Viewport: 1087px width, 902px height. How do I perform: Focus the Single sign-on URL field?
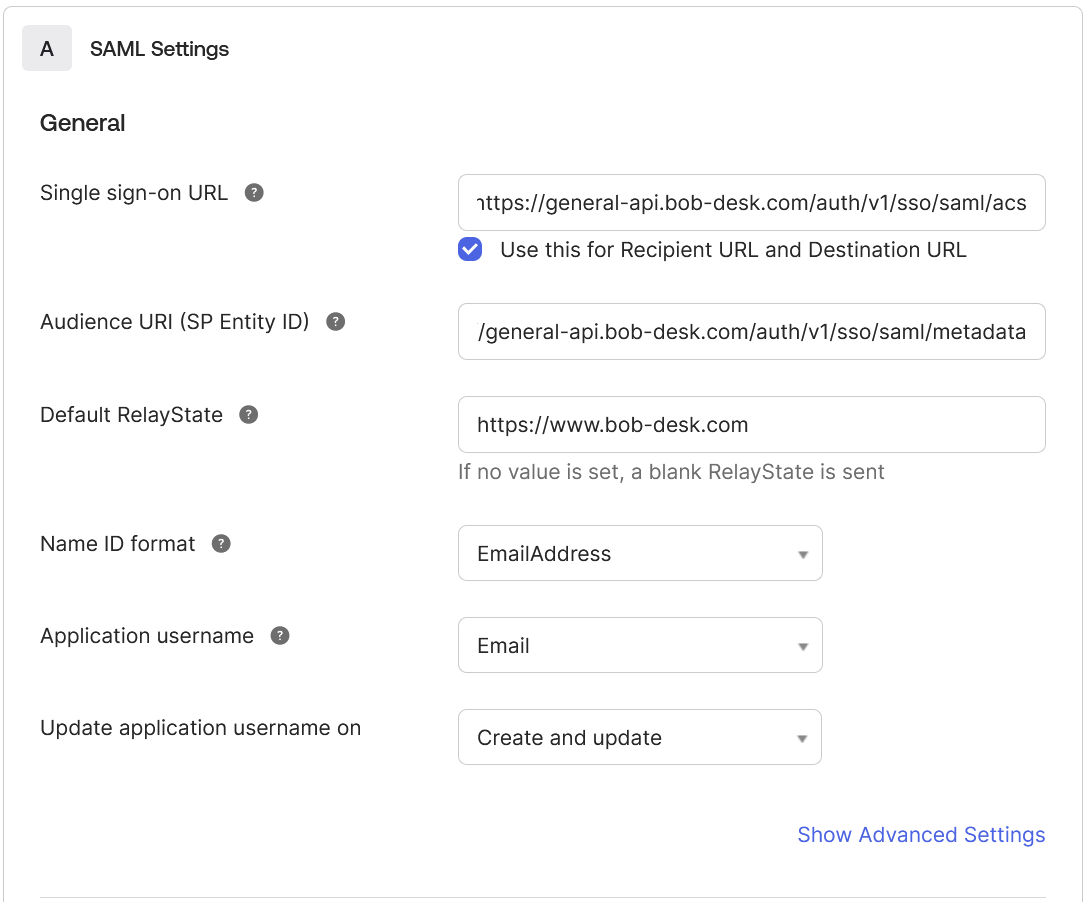[751, 203]
